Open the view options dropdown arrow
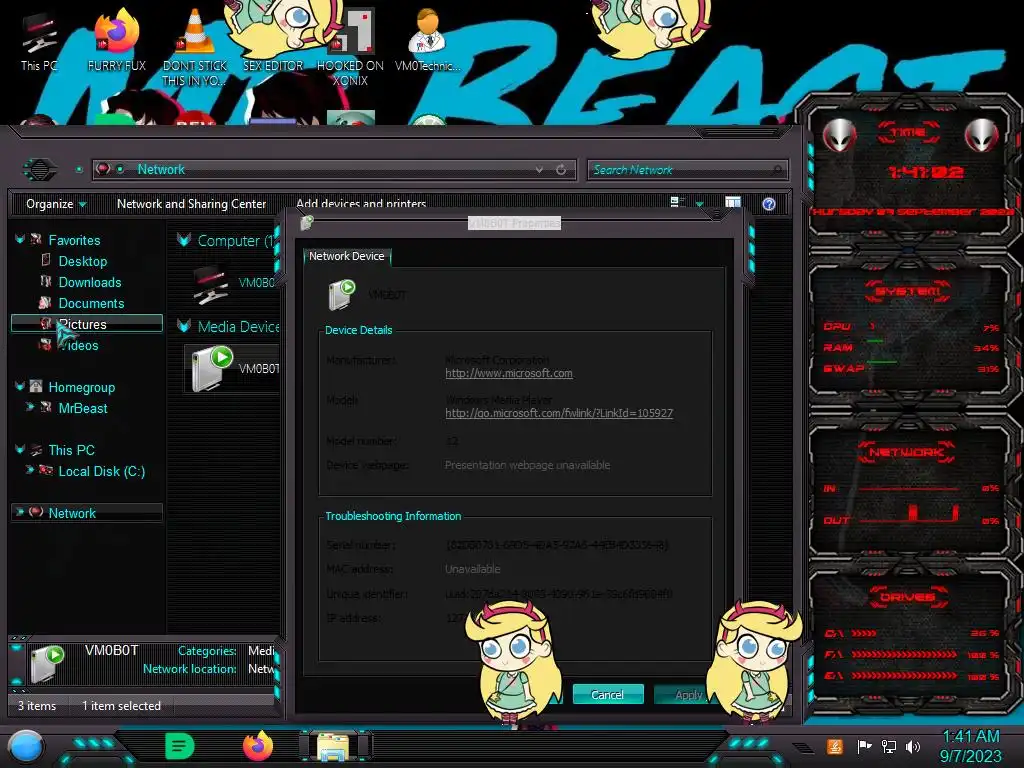The width and height of the screenshot is (1024, 768). pos(699,204)
